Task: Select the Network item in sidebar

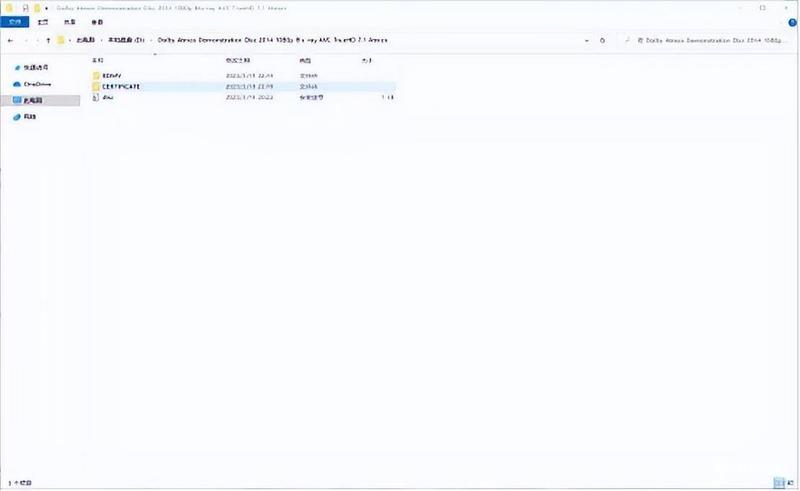Action: coord(25,117)
